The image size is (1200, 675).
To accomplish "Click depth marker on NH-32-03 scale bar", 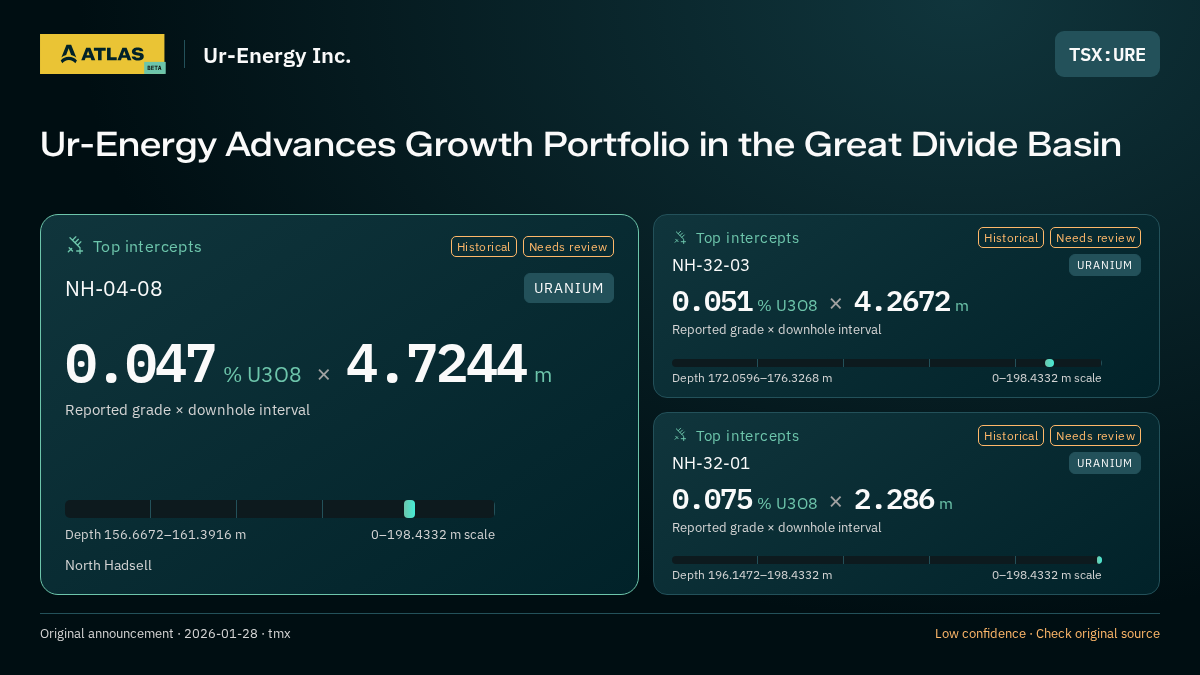I will [1049, 363].
